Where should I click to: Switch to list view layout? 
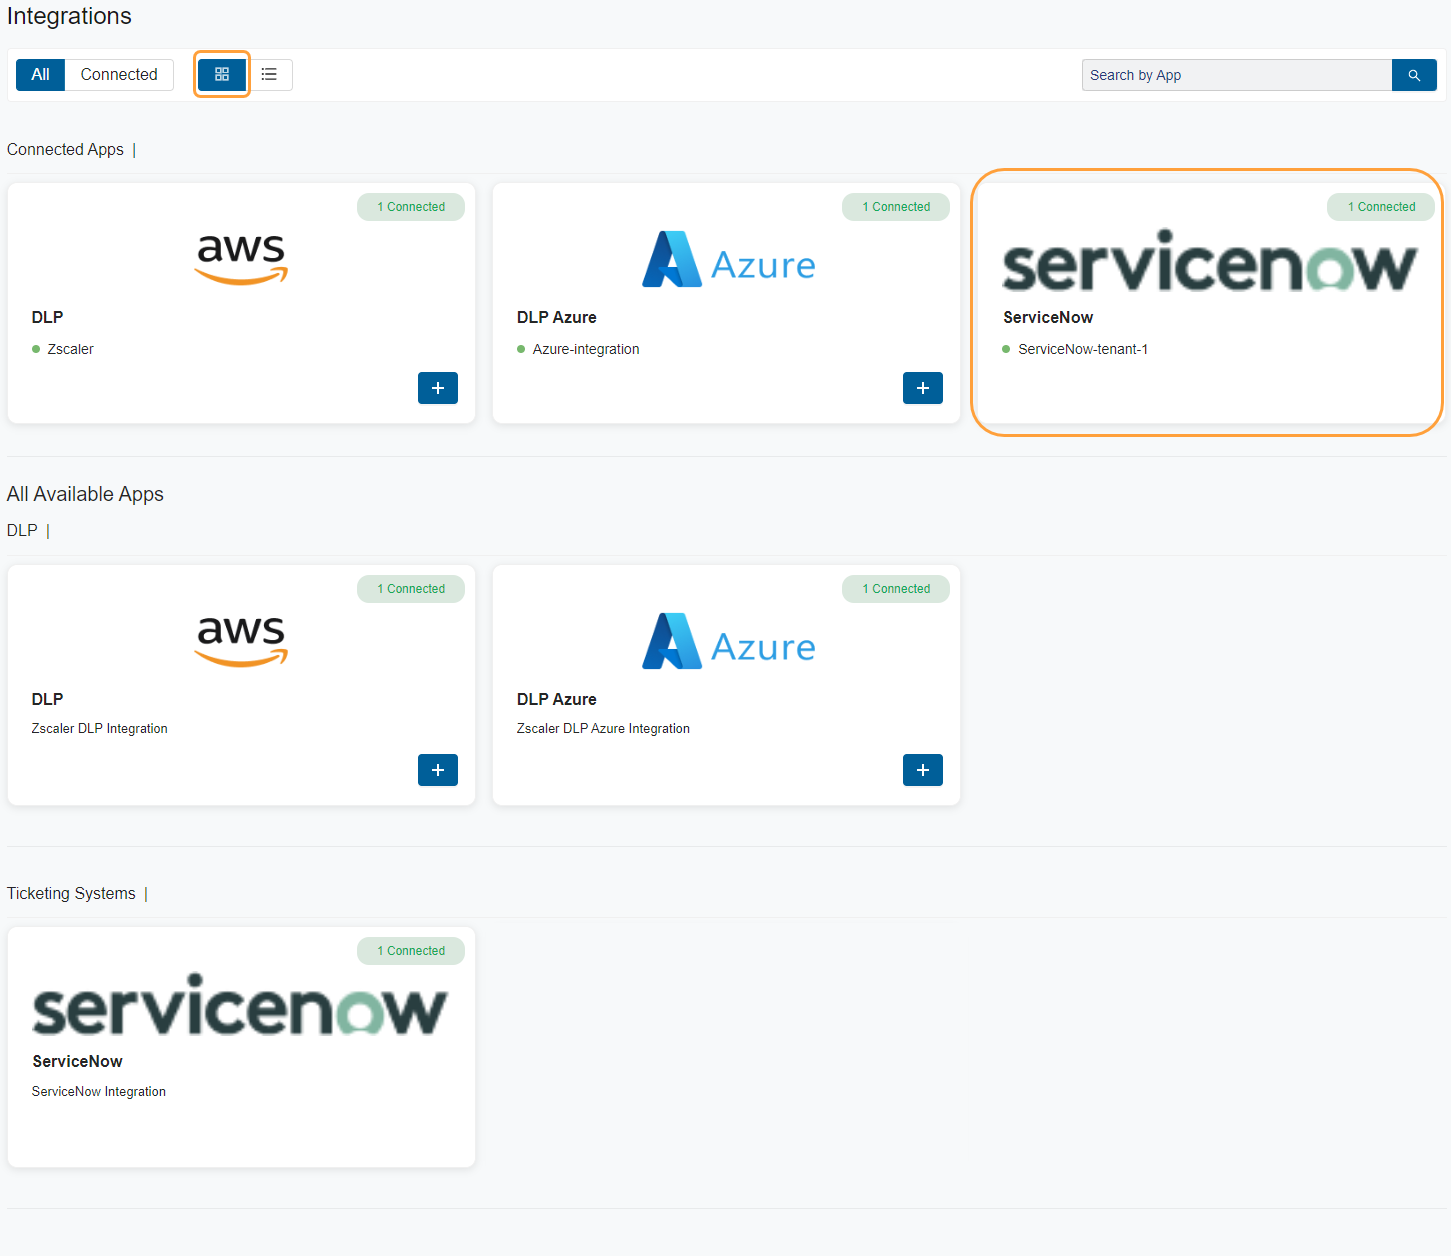[x=269, y=75]
